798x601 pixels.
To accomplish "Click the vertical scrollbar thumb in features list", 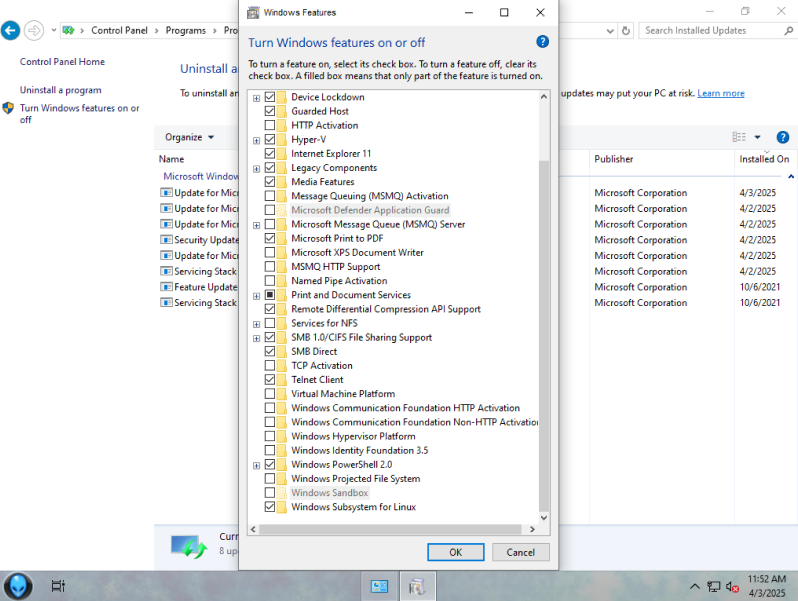I will coord(544,336).
